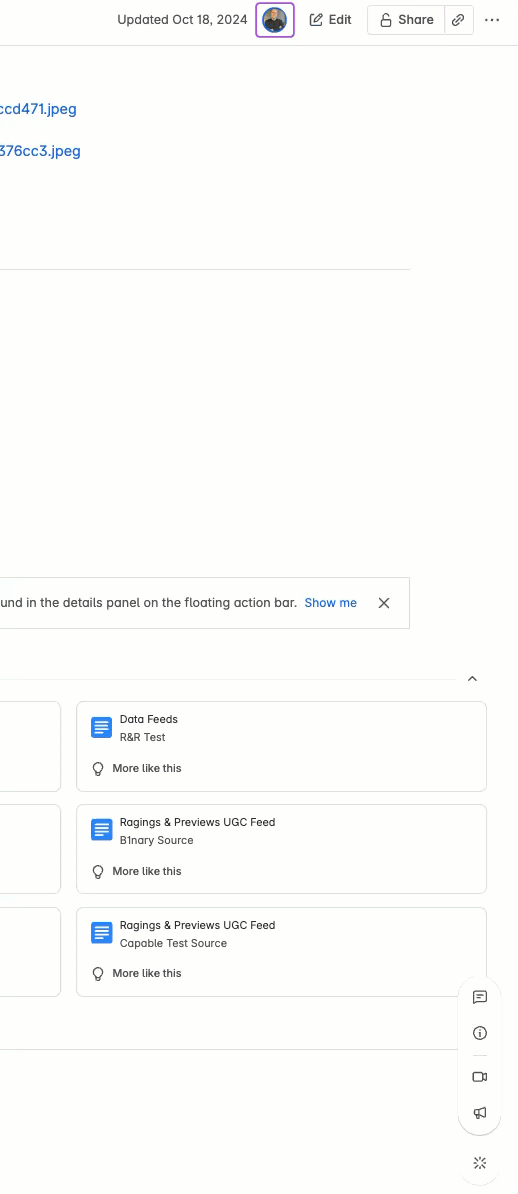Open the attachment ending ccd471.jpeg
This screenshot has height=1194, width=518.
click(38, 109)
